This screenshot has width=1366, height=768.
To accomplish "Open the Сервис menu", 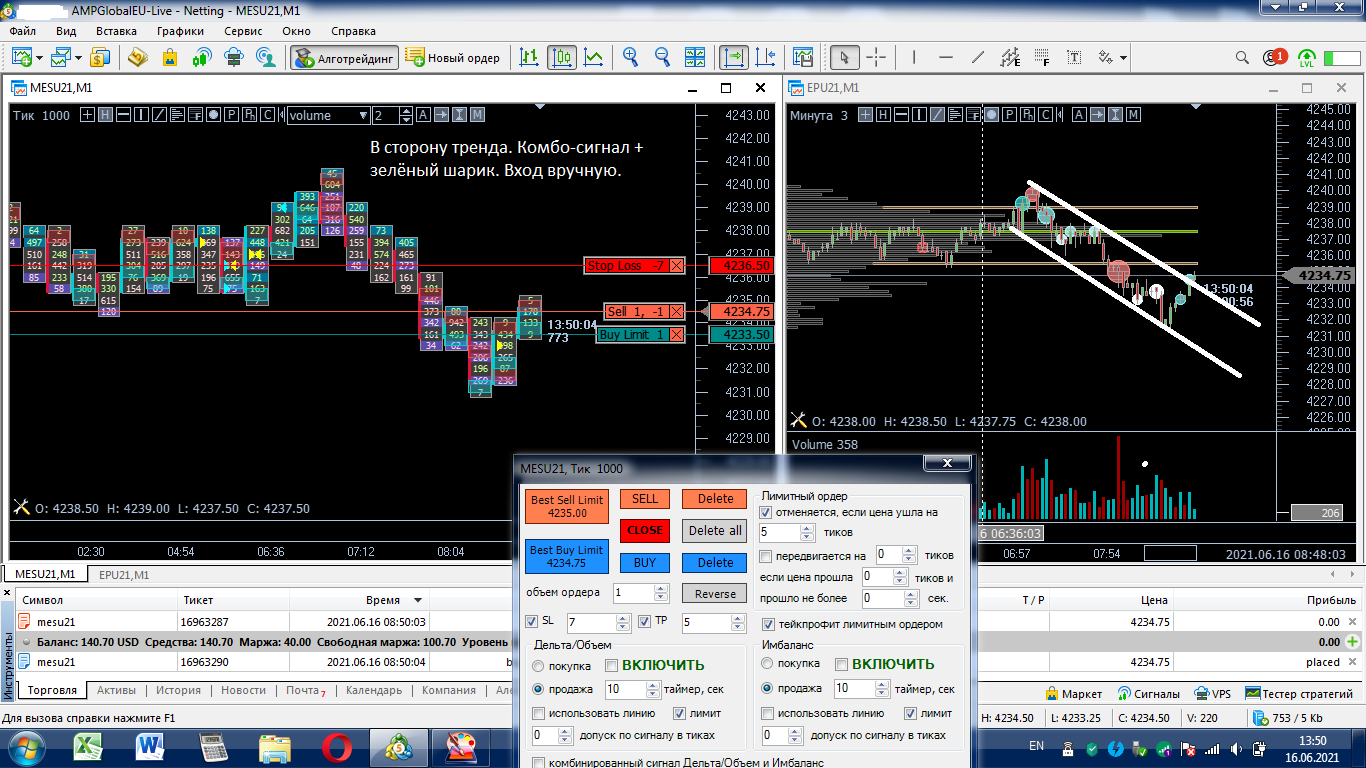I will tap(243, 31).
